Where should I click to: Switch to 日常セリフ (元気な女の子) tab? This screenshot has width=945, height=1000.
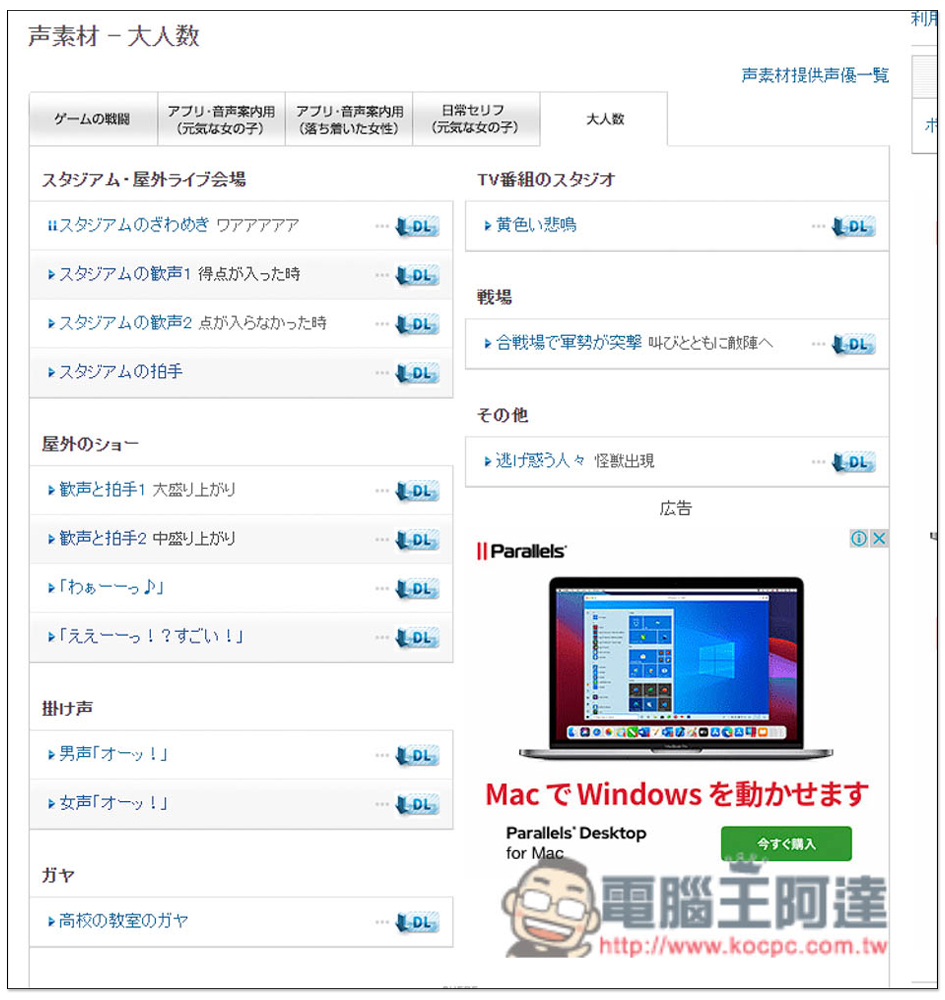[x=476, y=119]
